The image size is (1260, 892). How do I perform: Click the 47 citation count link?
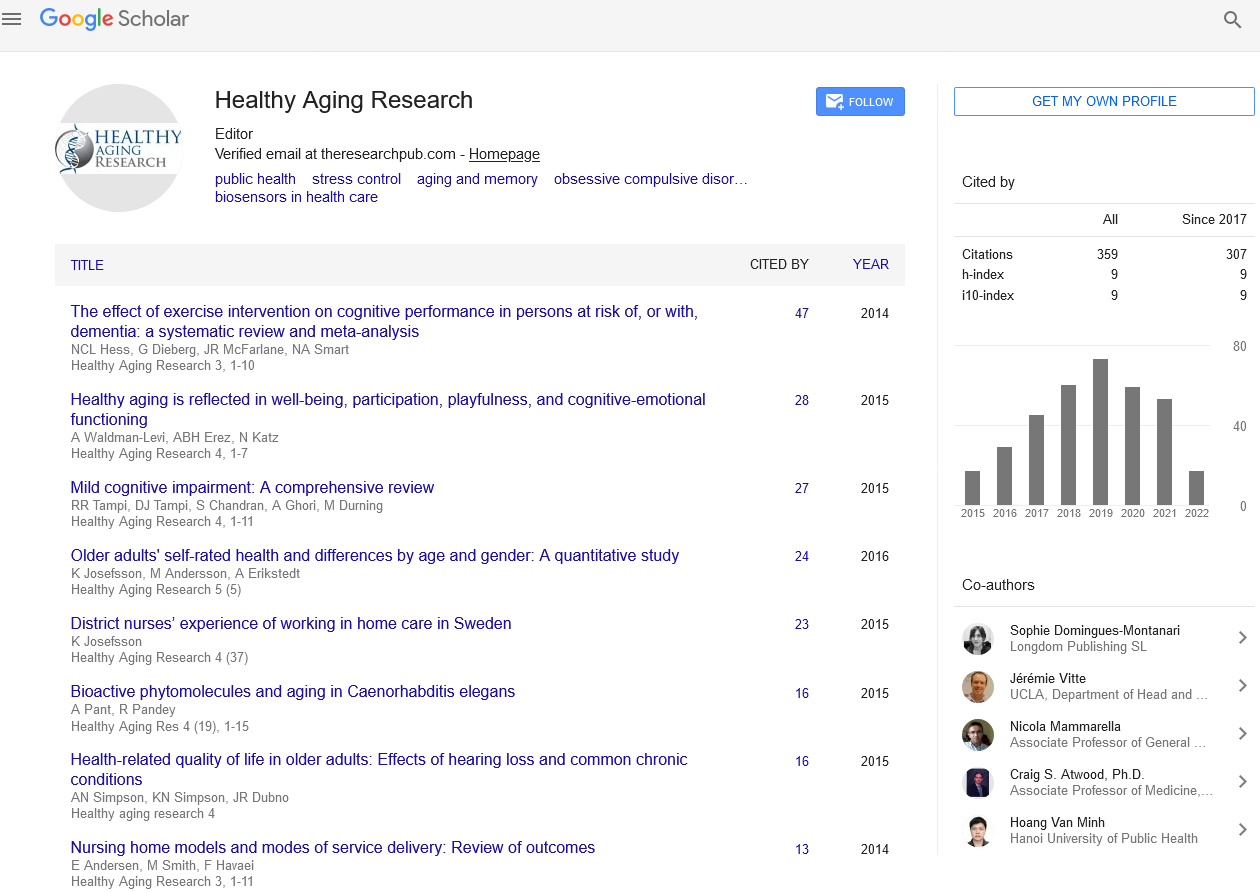(801, 313)
